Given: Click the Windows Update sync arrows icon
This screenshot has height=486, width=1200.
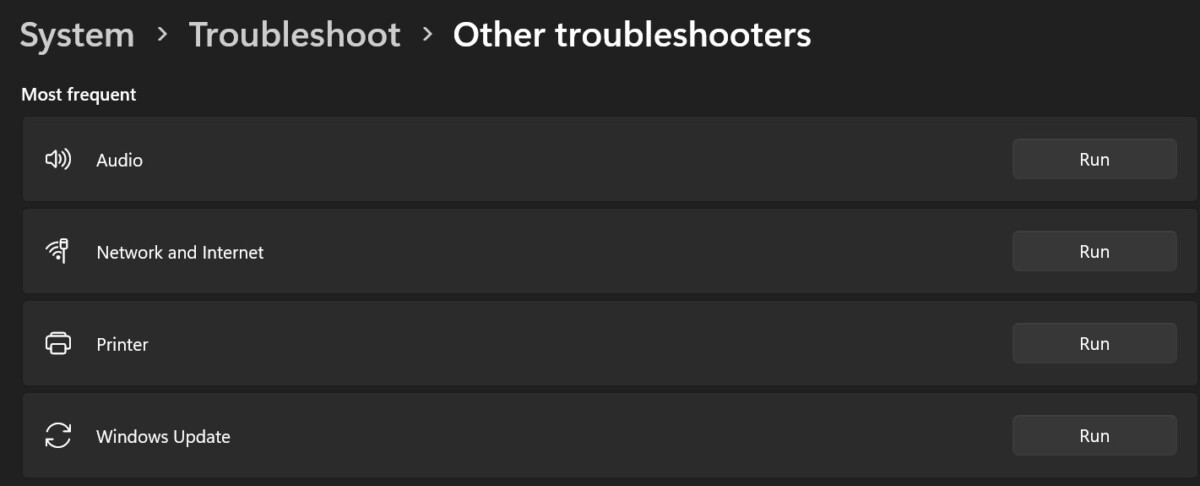Looking at the screenshot, I should click(x=58, y=436).
